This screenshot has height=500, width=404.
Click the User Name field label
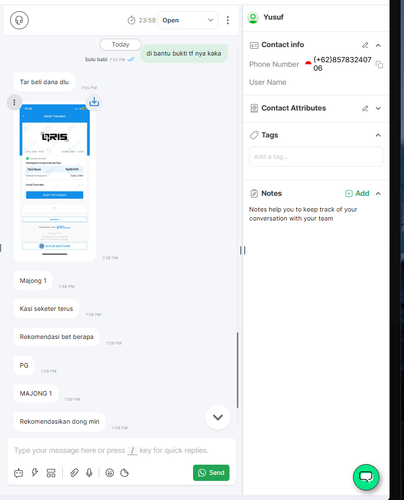pyautogui.click(x=268, y=82)
